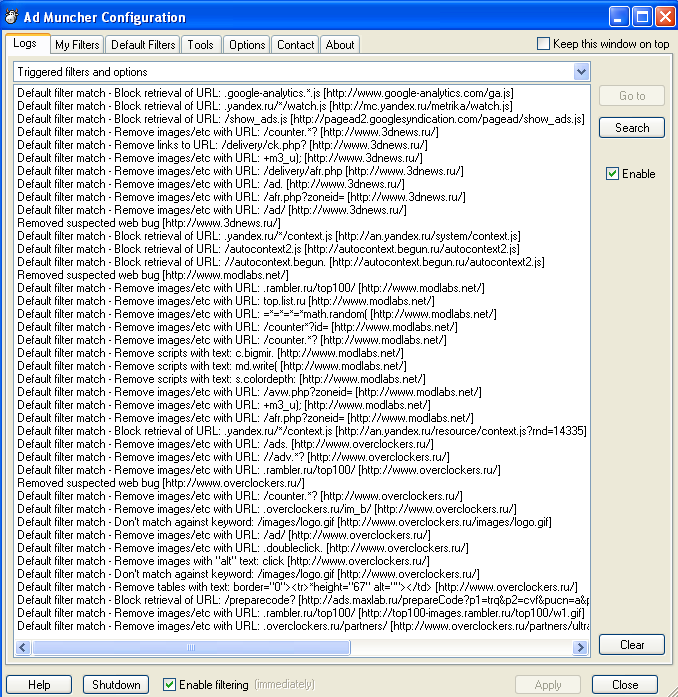Select the context.js?rnd=14335 yandex log entry

302,431
